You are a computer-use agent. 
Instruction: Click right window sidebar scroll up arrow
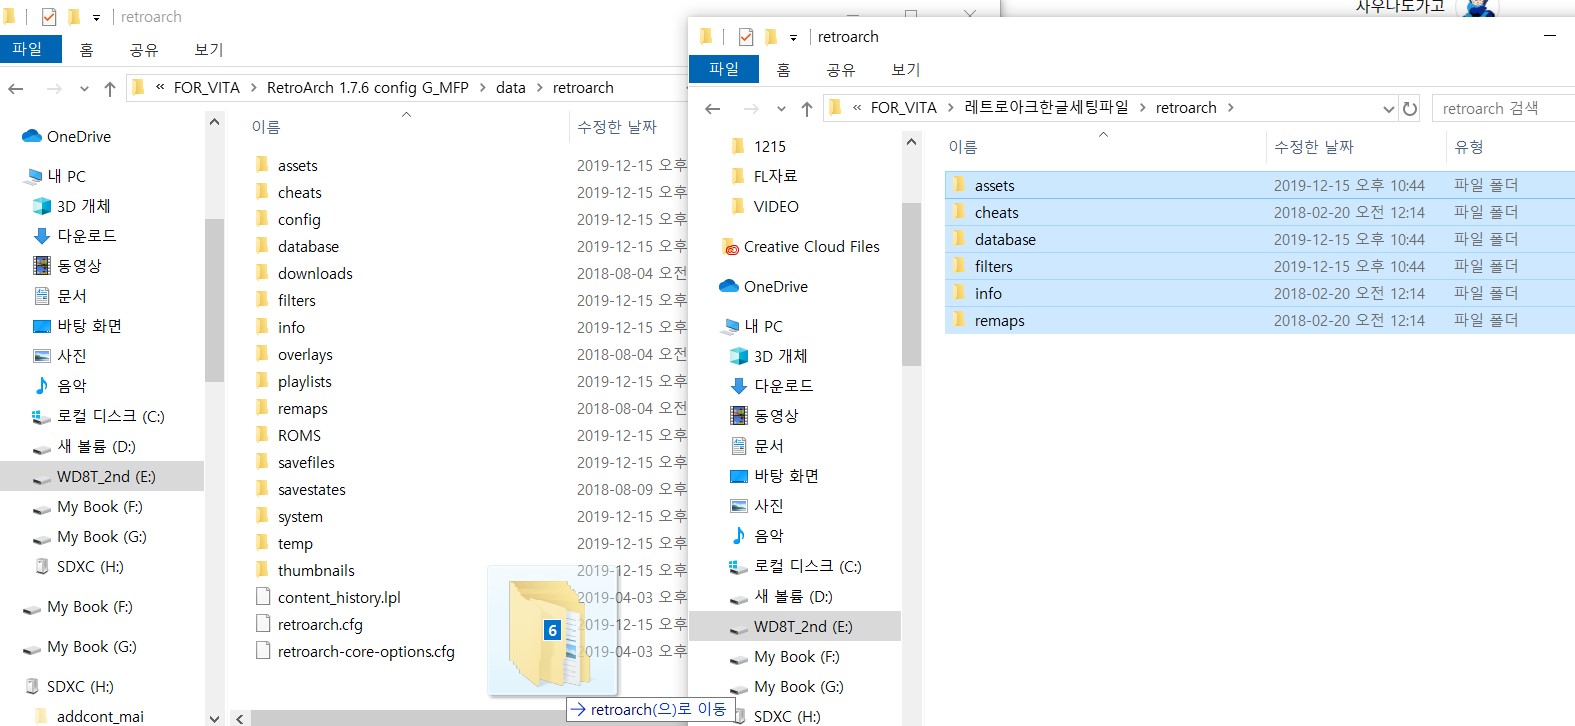coord(911,142)
